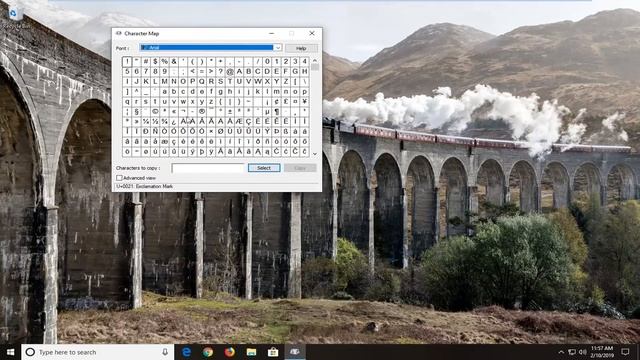Select the # number sign character
The height and width of the screenshot is (360, 640).
[x=146, y=62]
